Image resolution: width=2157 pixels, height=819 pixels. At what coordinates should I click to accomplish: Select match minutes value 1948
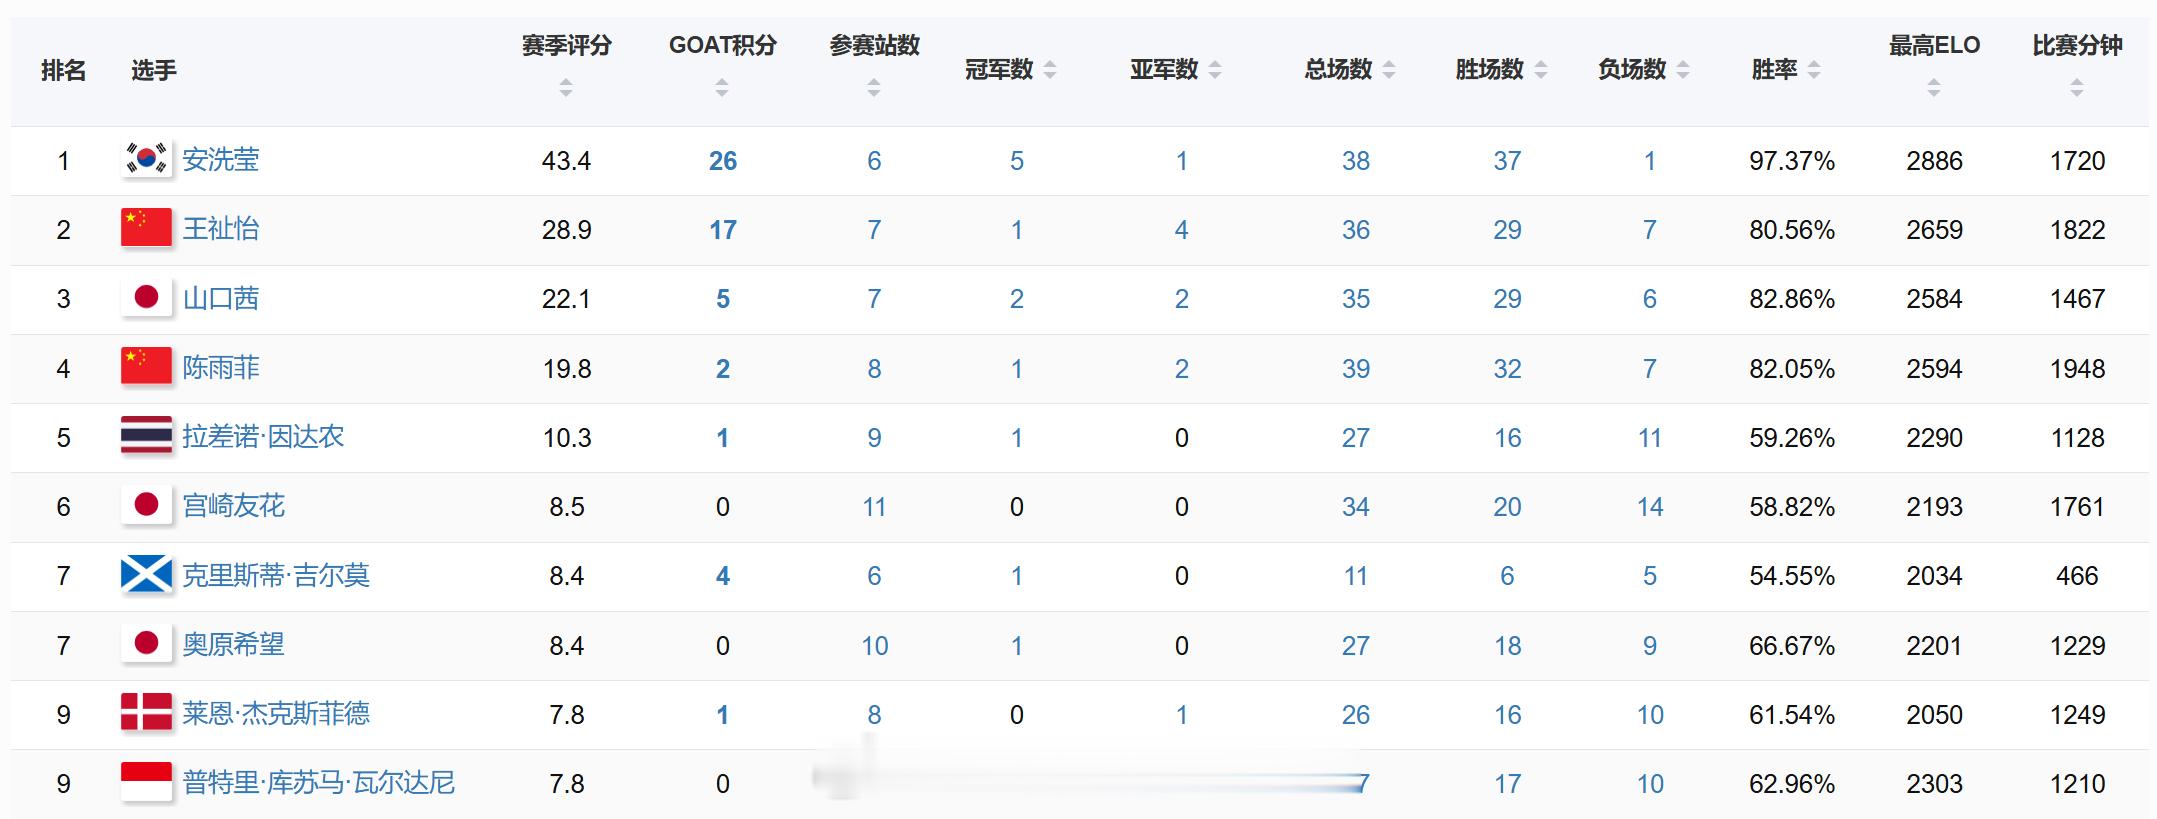2077,369
